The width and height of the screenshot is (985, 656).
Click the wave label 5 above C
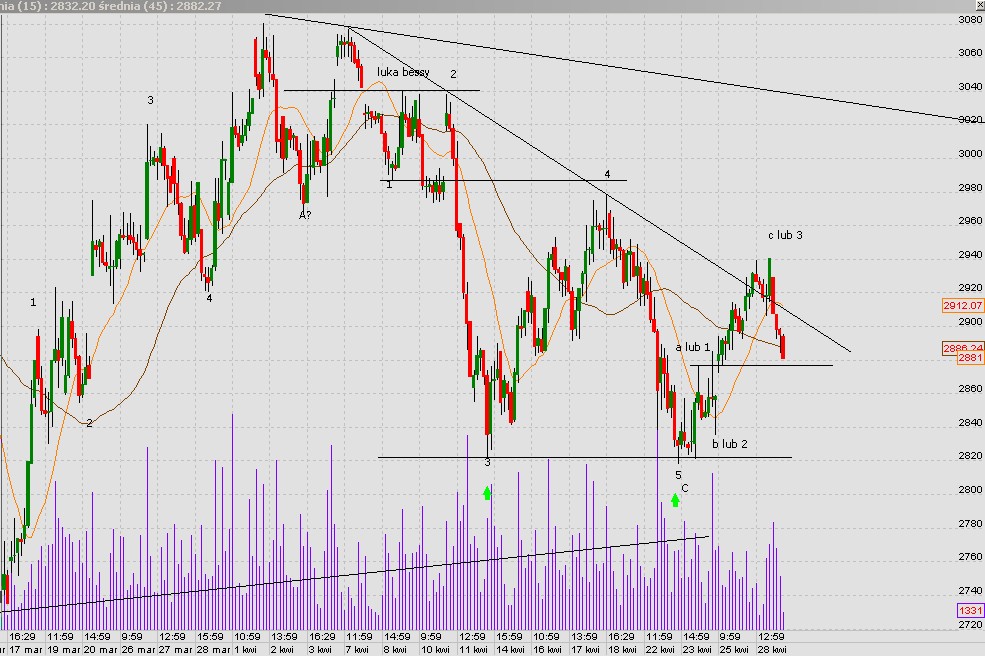pyautogui.click(x=678, y=475)
